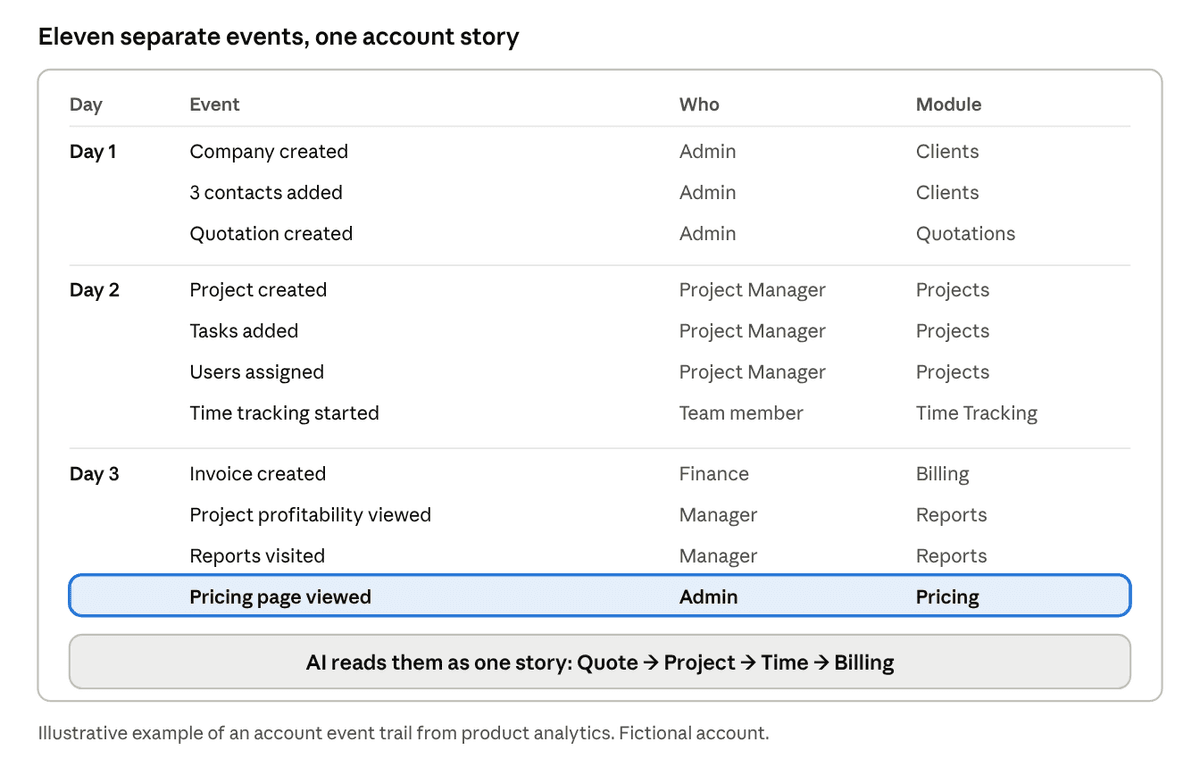Click "Projects" in the Tasks added row
Viewport: 1200px width, 775px height.
point(953,331)
